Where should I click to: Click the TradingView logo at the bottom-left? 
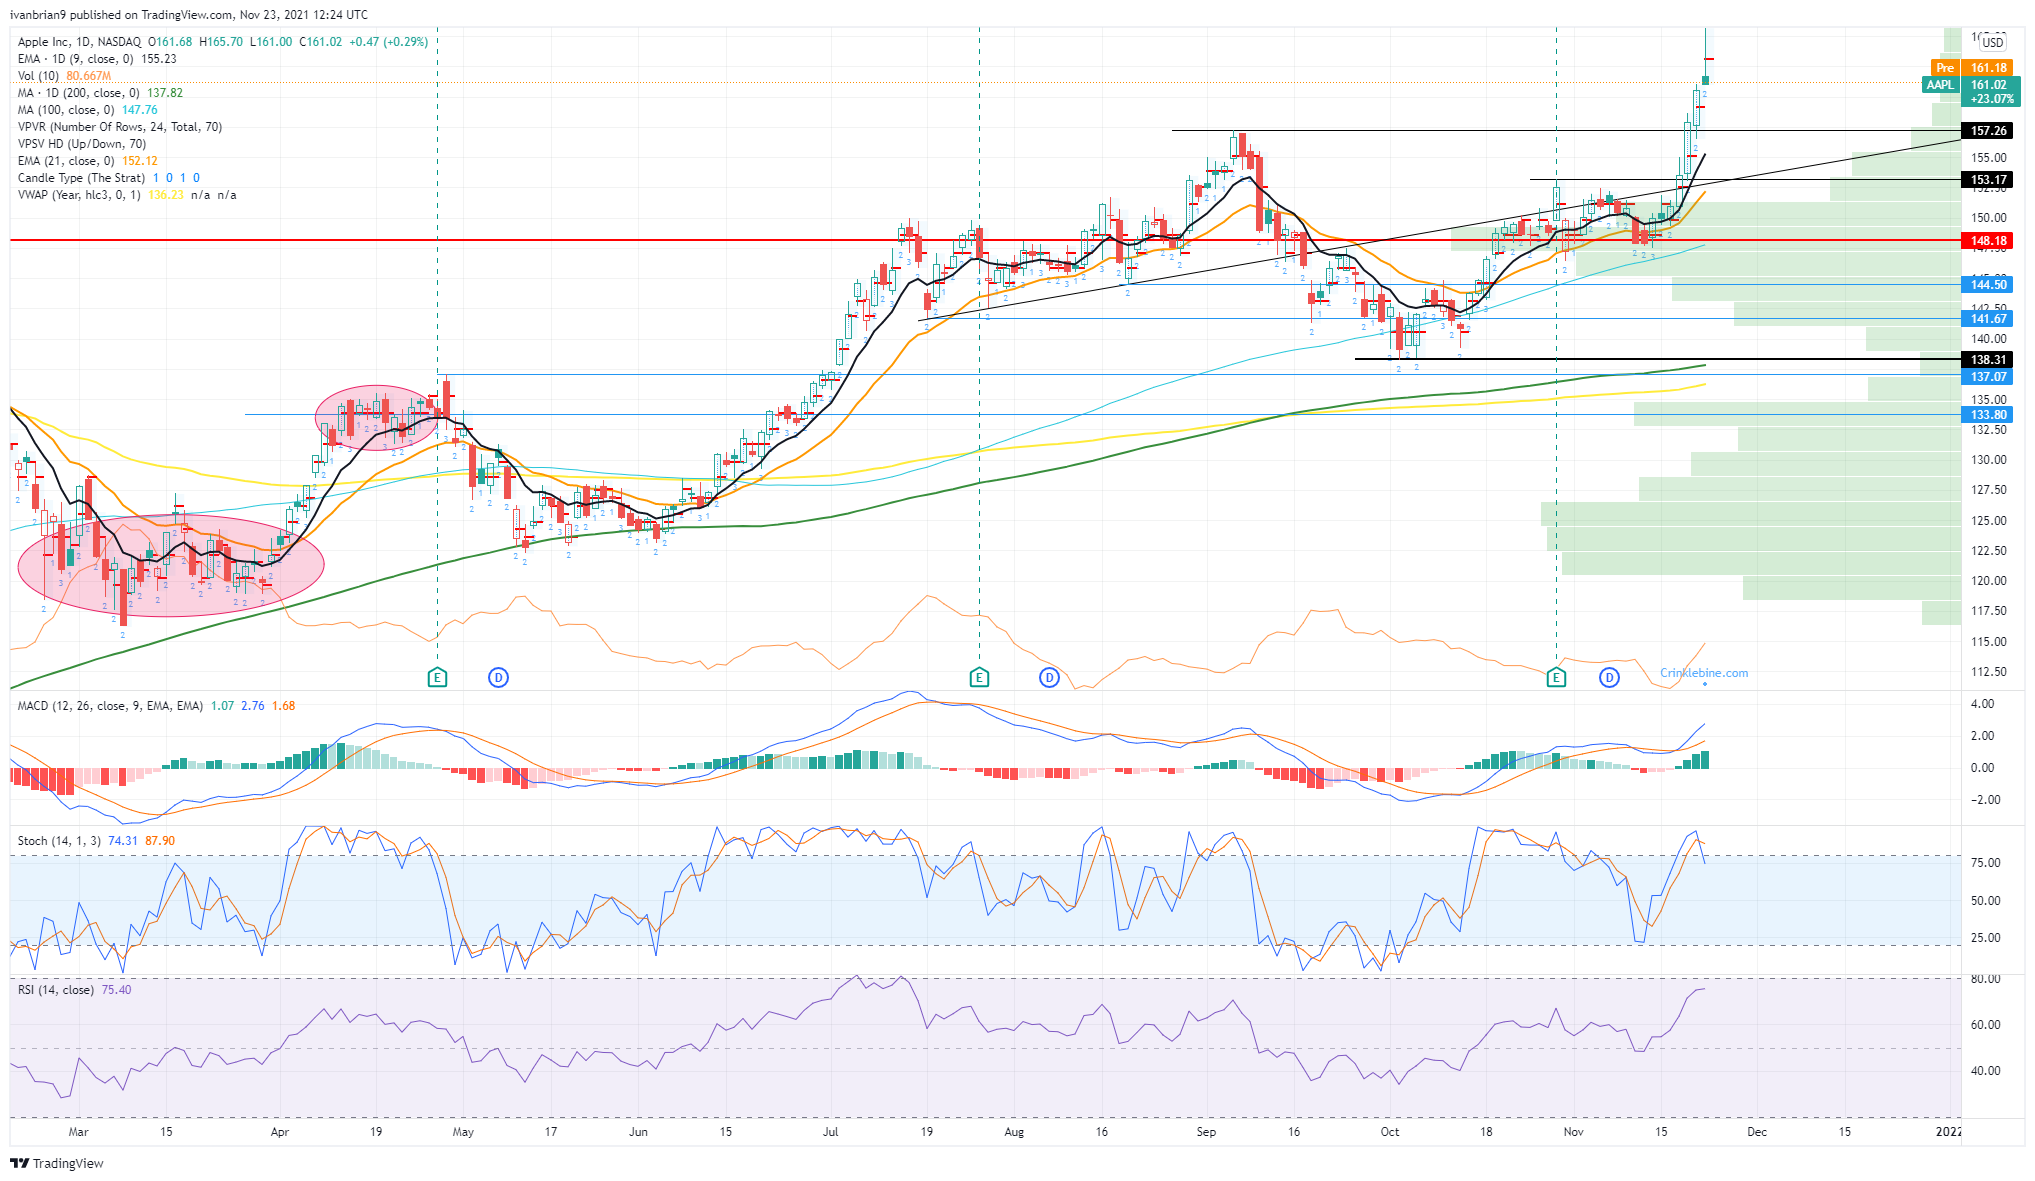click(x=57, y=1163)
